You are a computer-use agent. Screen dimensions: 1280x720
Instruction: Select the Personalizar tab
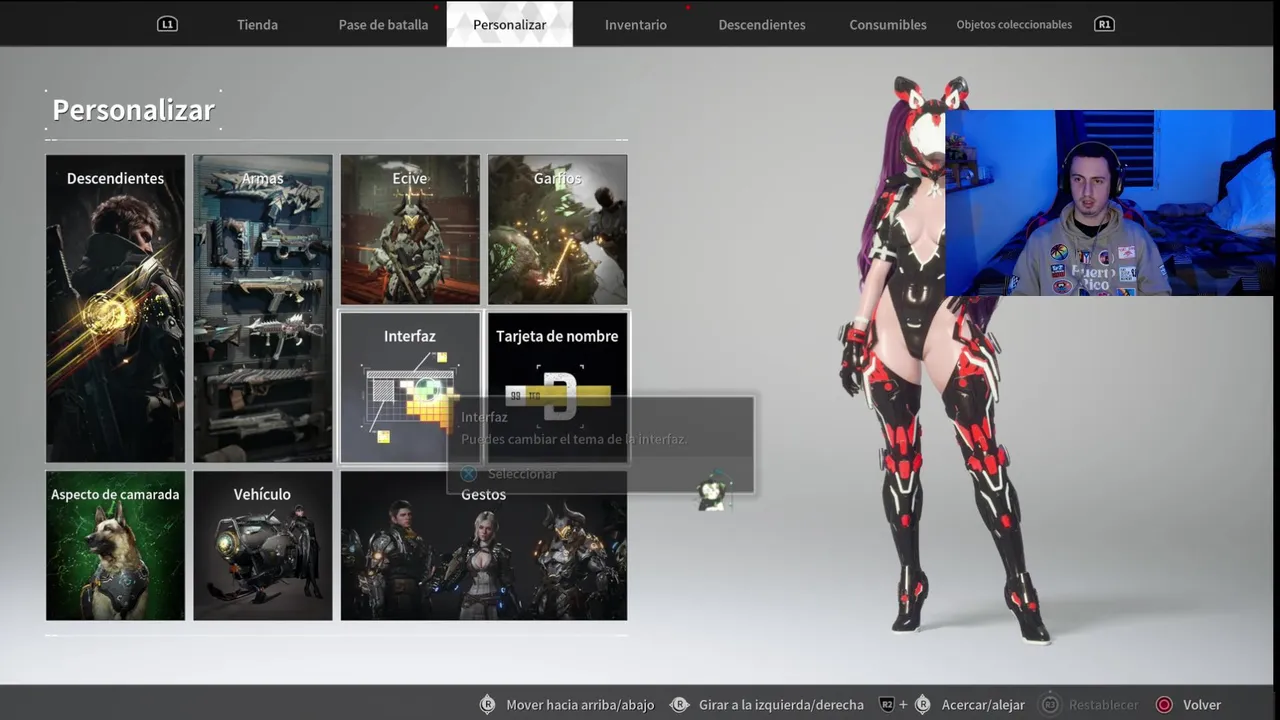click(x=510, y=24)
